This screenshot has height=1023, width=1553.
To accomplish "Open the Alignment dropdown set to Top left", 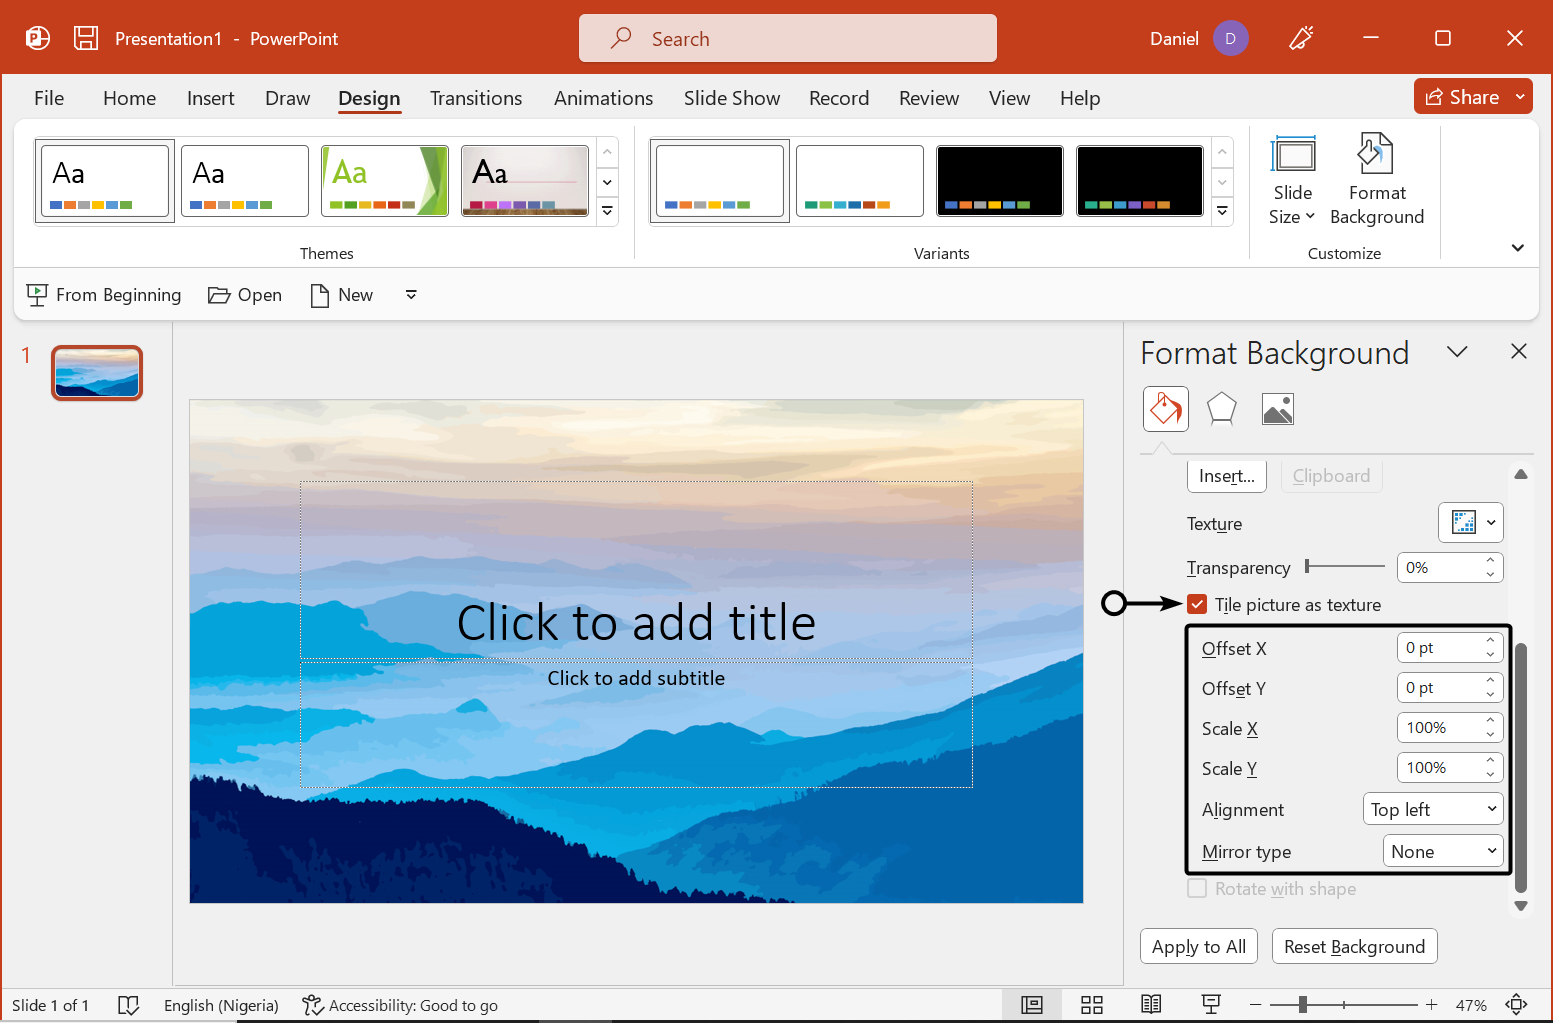I will click(1433, 808).
